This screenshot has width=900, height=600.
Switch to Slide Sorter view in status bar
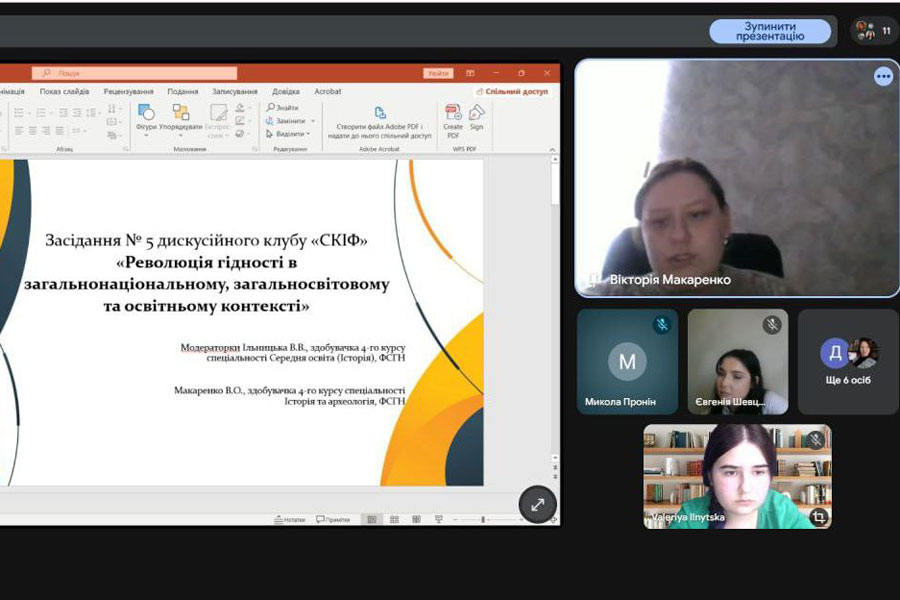click(x=394, y=519)
